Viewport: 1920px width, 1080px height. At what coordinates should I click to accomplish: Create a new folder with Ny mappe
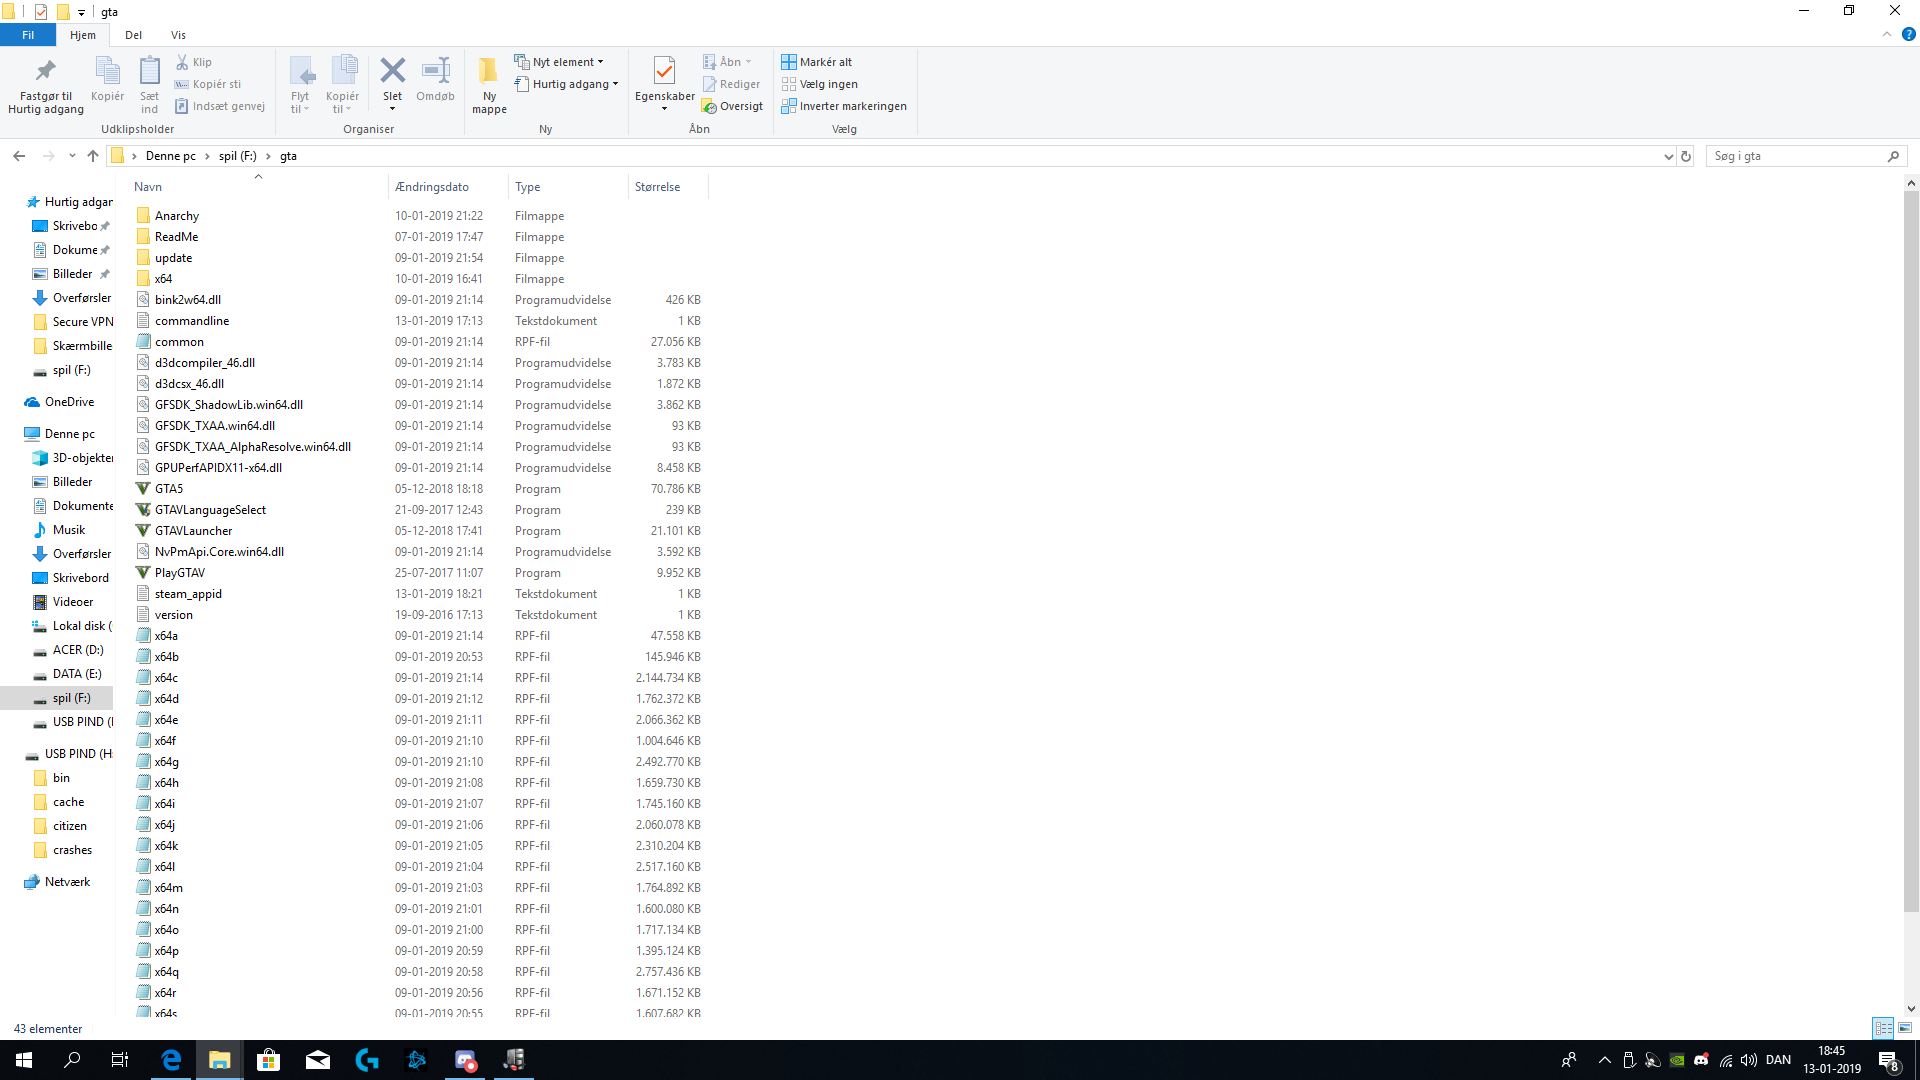(x=489, y=85)
